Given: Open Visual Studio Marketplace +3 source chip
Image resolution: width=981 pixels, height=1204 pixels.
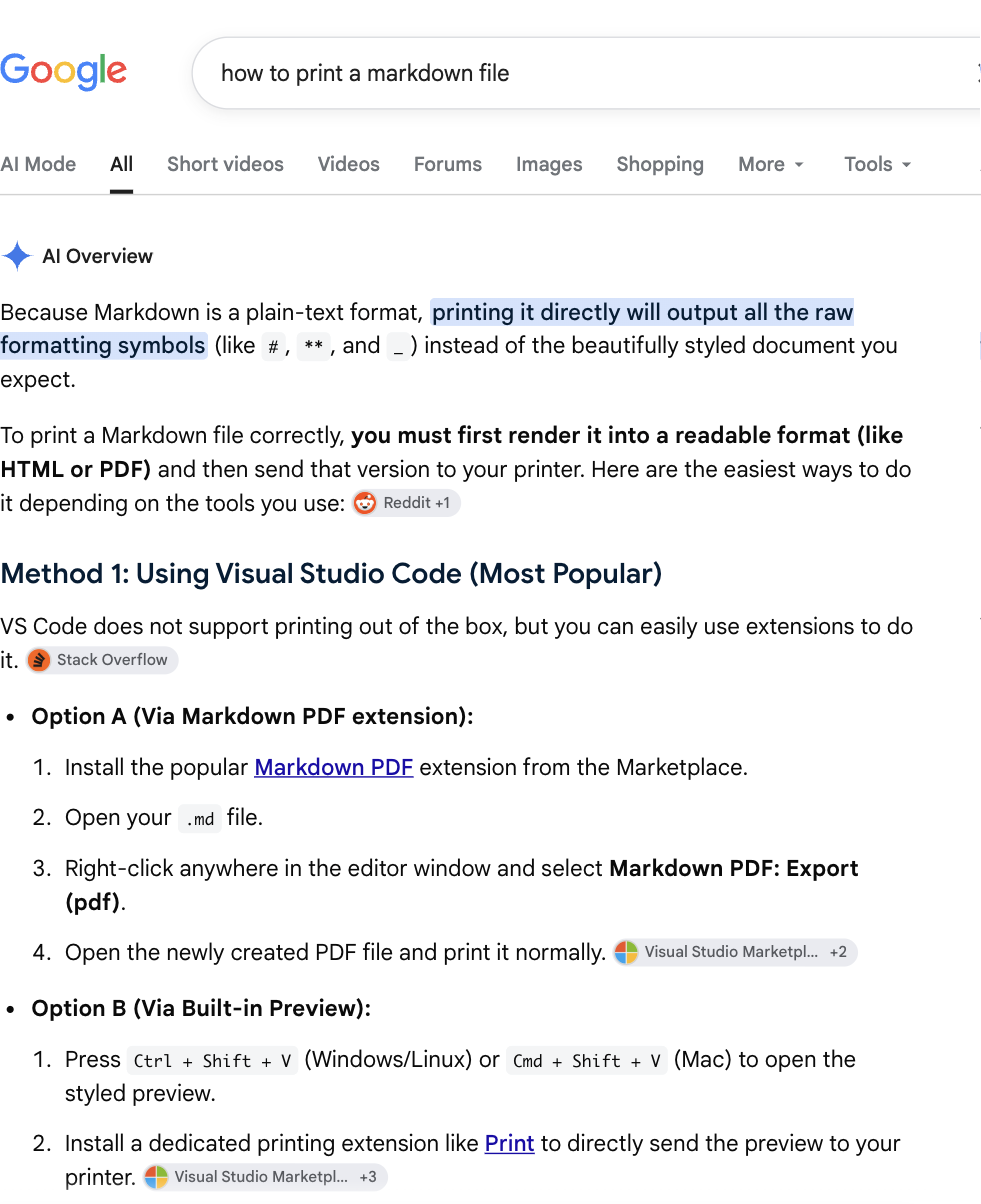Looking at the screenshot, I should pos(265,1177).
